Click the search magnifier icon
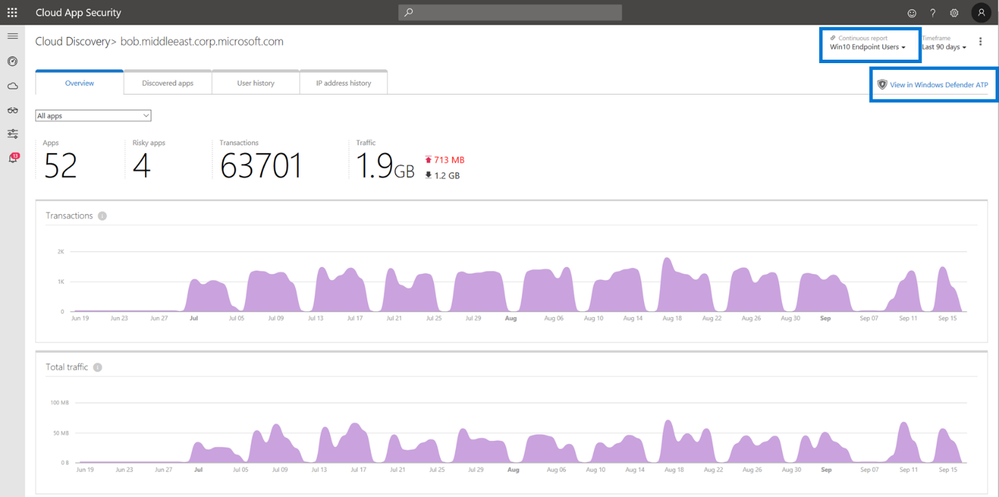 point(408,12)
